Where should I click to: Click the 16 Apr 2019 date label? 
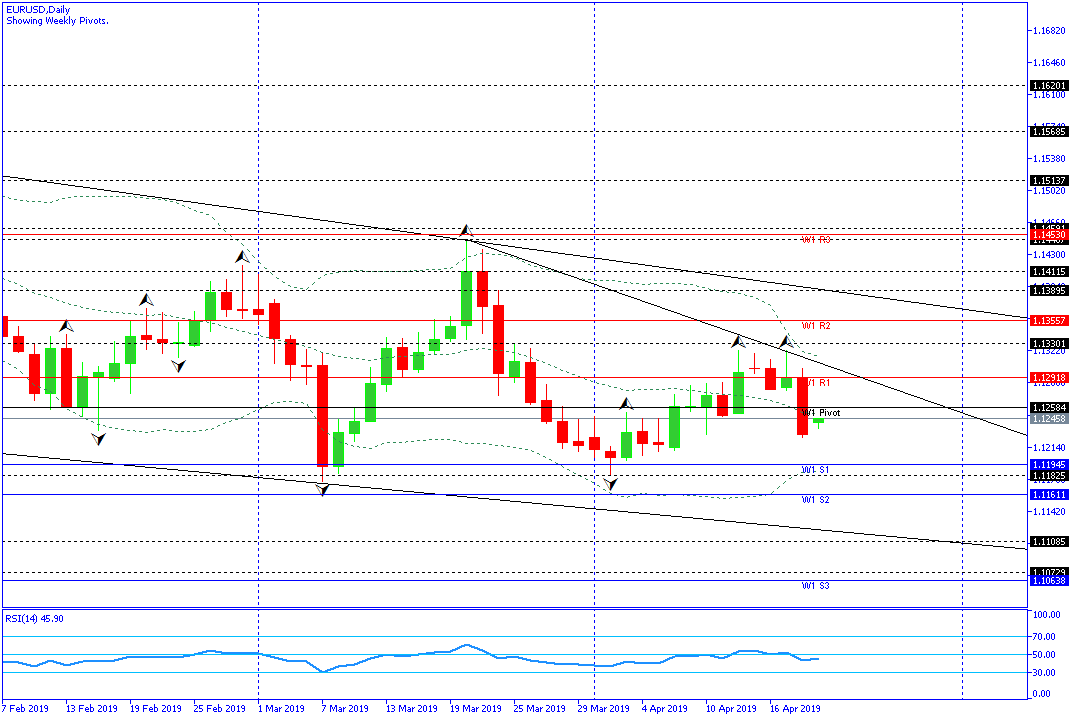[796, 708]
